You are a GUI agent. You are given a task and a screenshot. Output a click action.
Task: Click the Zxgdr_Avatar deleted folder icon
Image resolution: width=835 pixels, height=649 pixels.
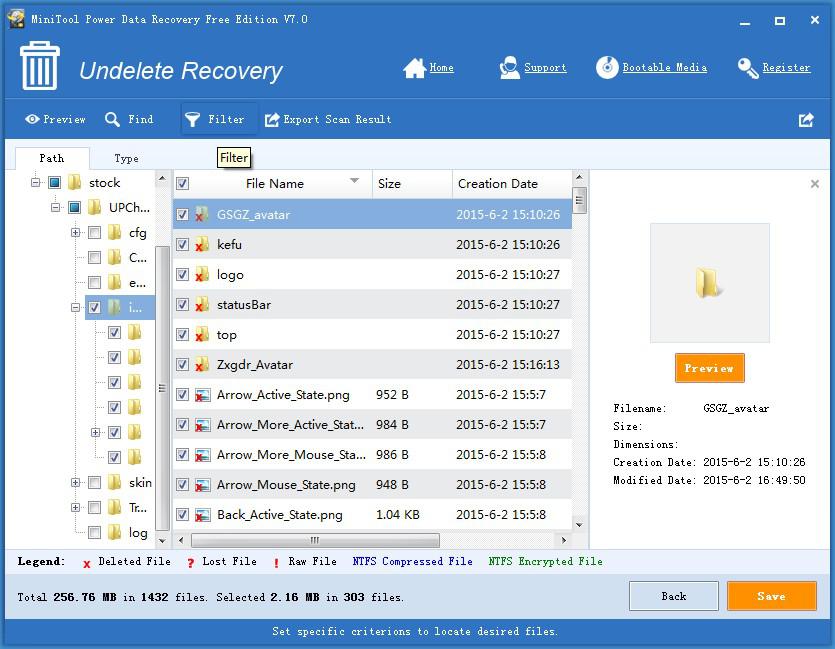[201, 364]
